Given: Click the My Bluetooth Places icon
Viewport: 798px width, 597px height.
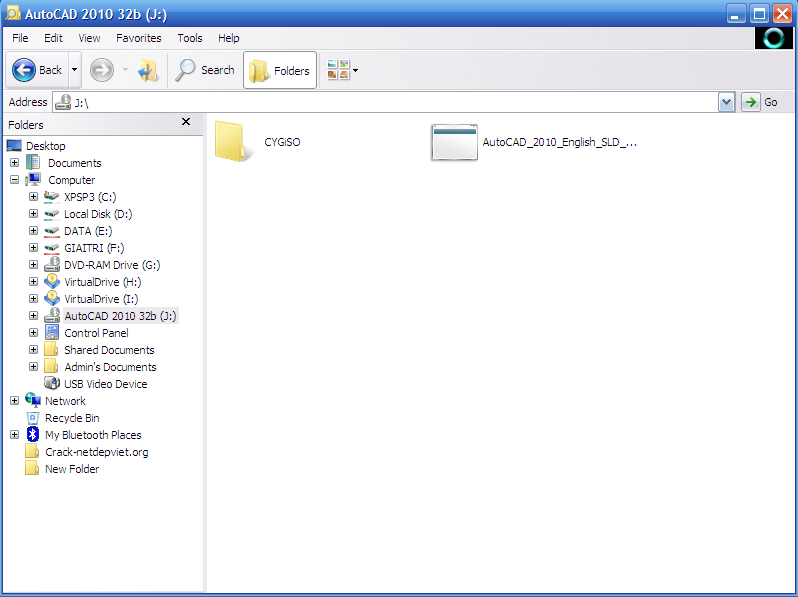Looking at the screenshot, I should [x=33, y=435].
